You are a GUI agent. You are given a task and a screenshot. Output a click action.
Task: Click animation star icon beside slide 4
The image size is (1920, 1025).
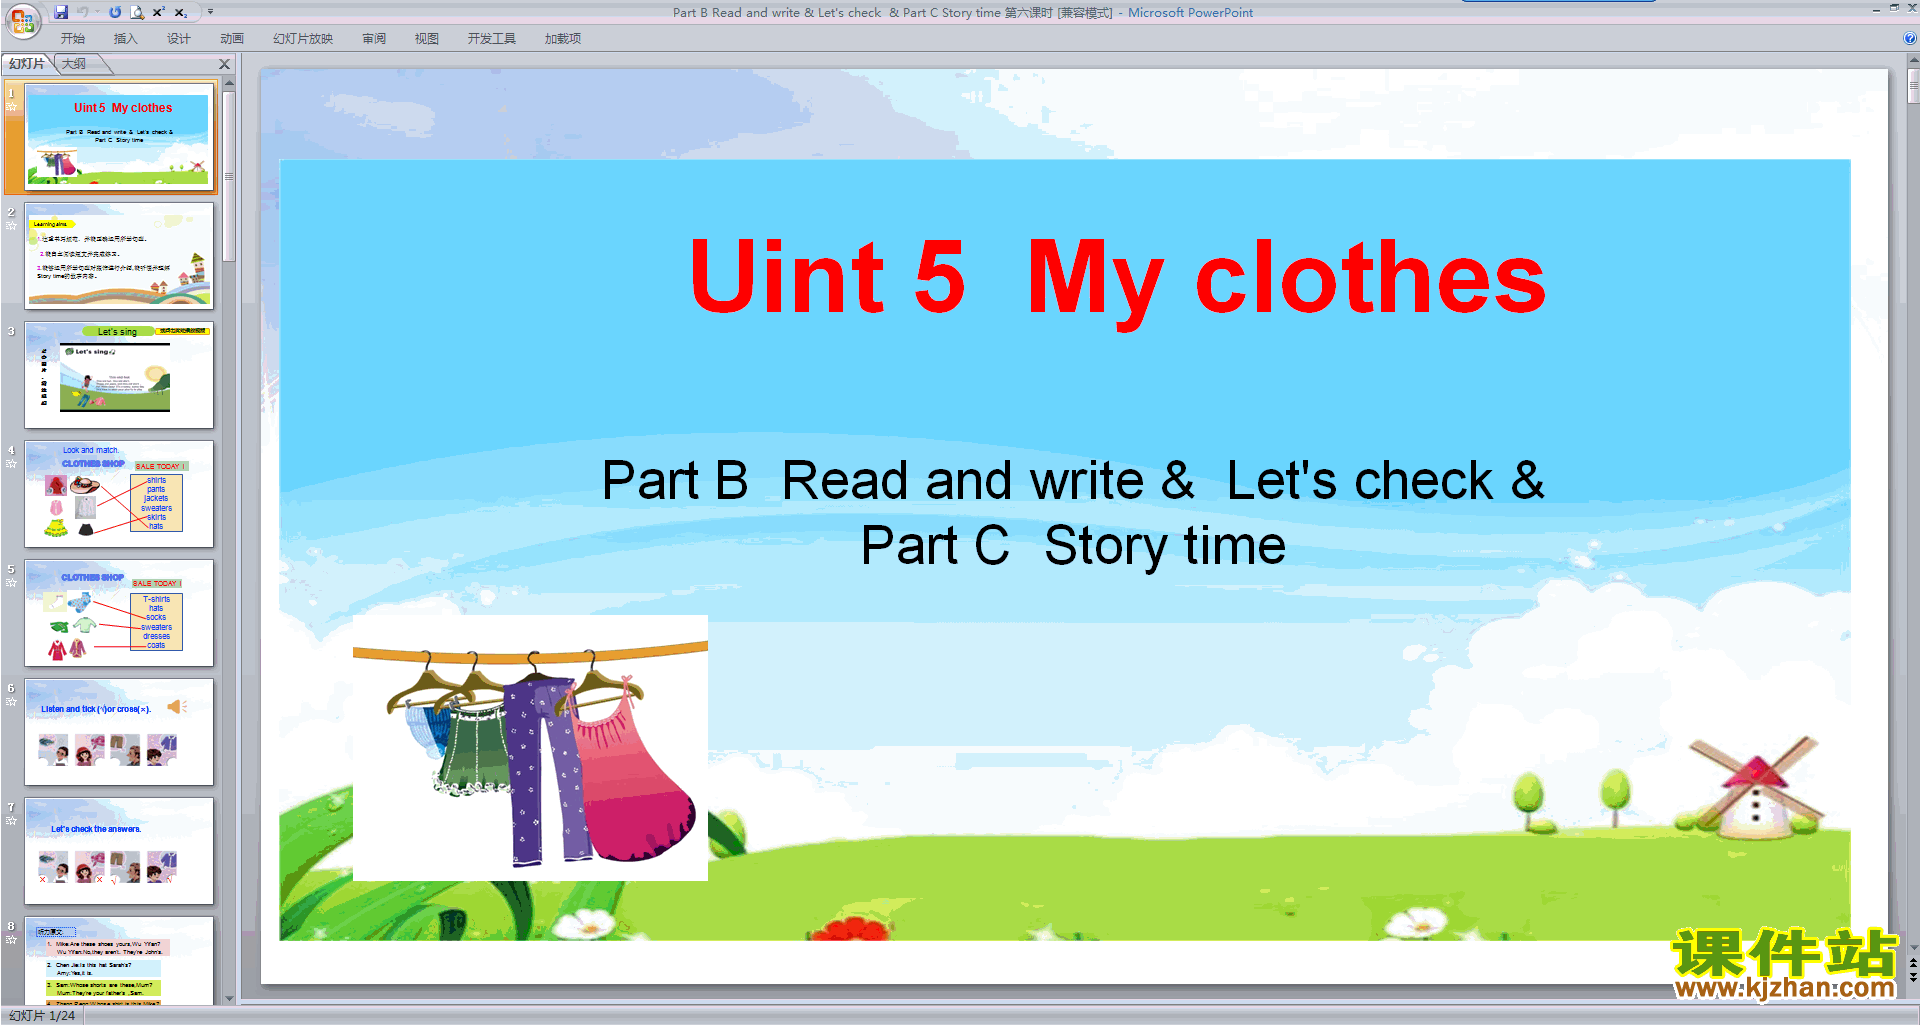point(11,463)
